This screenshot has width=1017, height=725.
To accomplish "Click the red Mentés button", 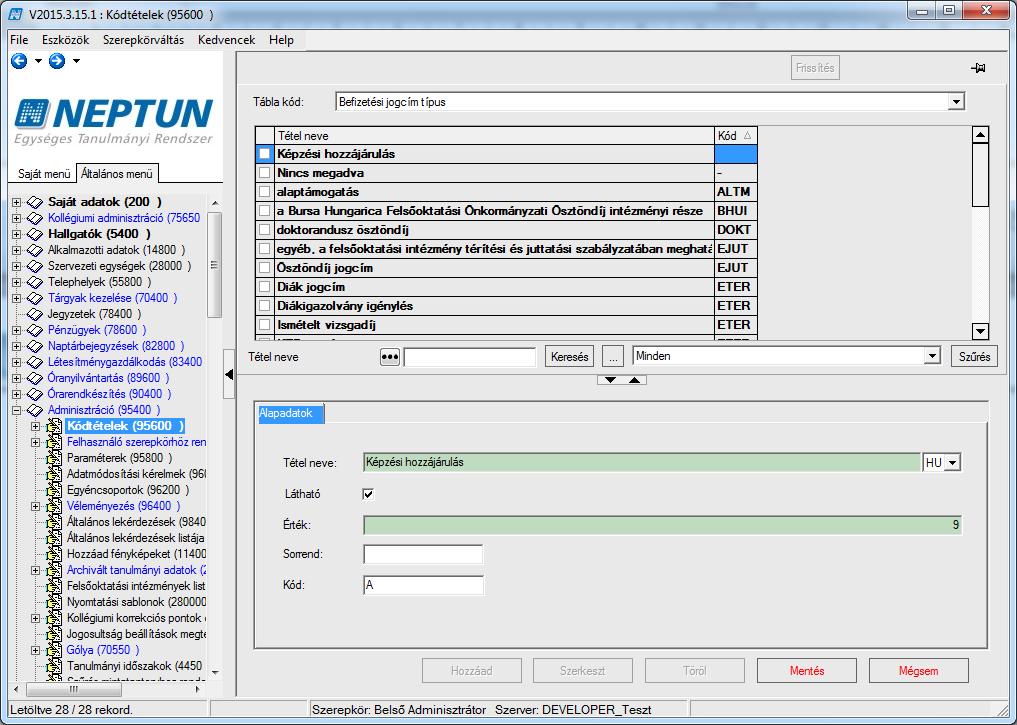I will 806,671.
